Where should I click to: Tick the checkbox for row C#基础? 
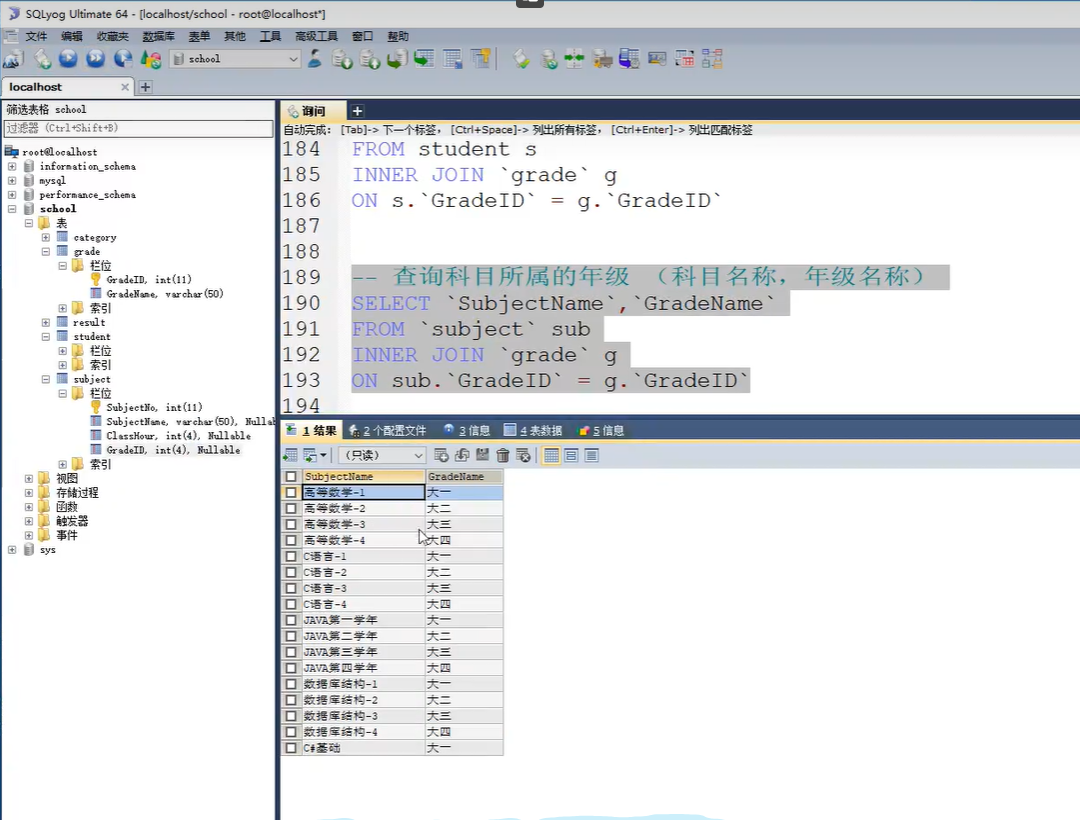coord(291,748)
